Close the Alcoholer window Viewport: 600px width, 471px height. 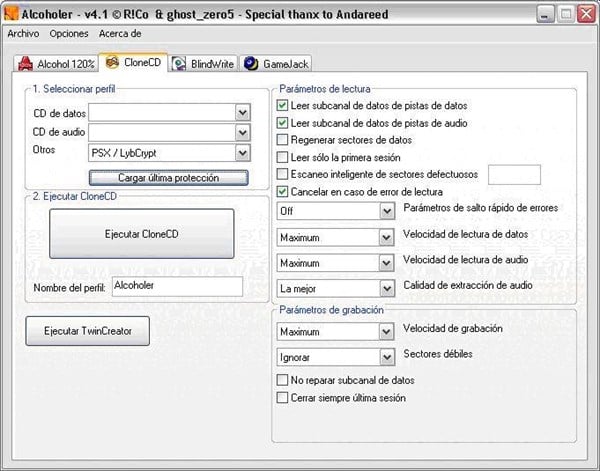click(x=586, y=15)
